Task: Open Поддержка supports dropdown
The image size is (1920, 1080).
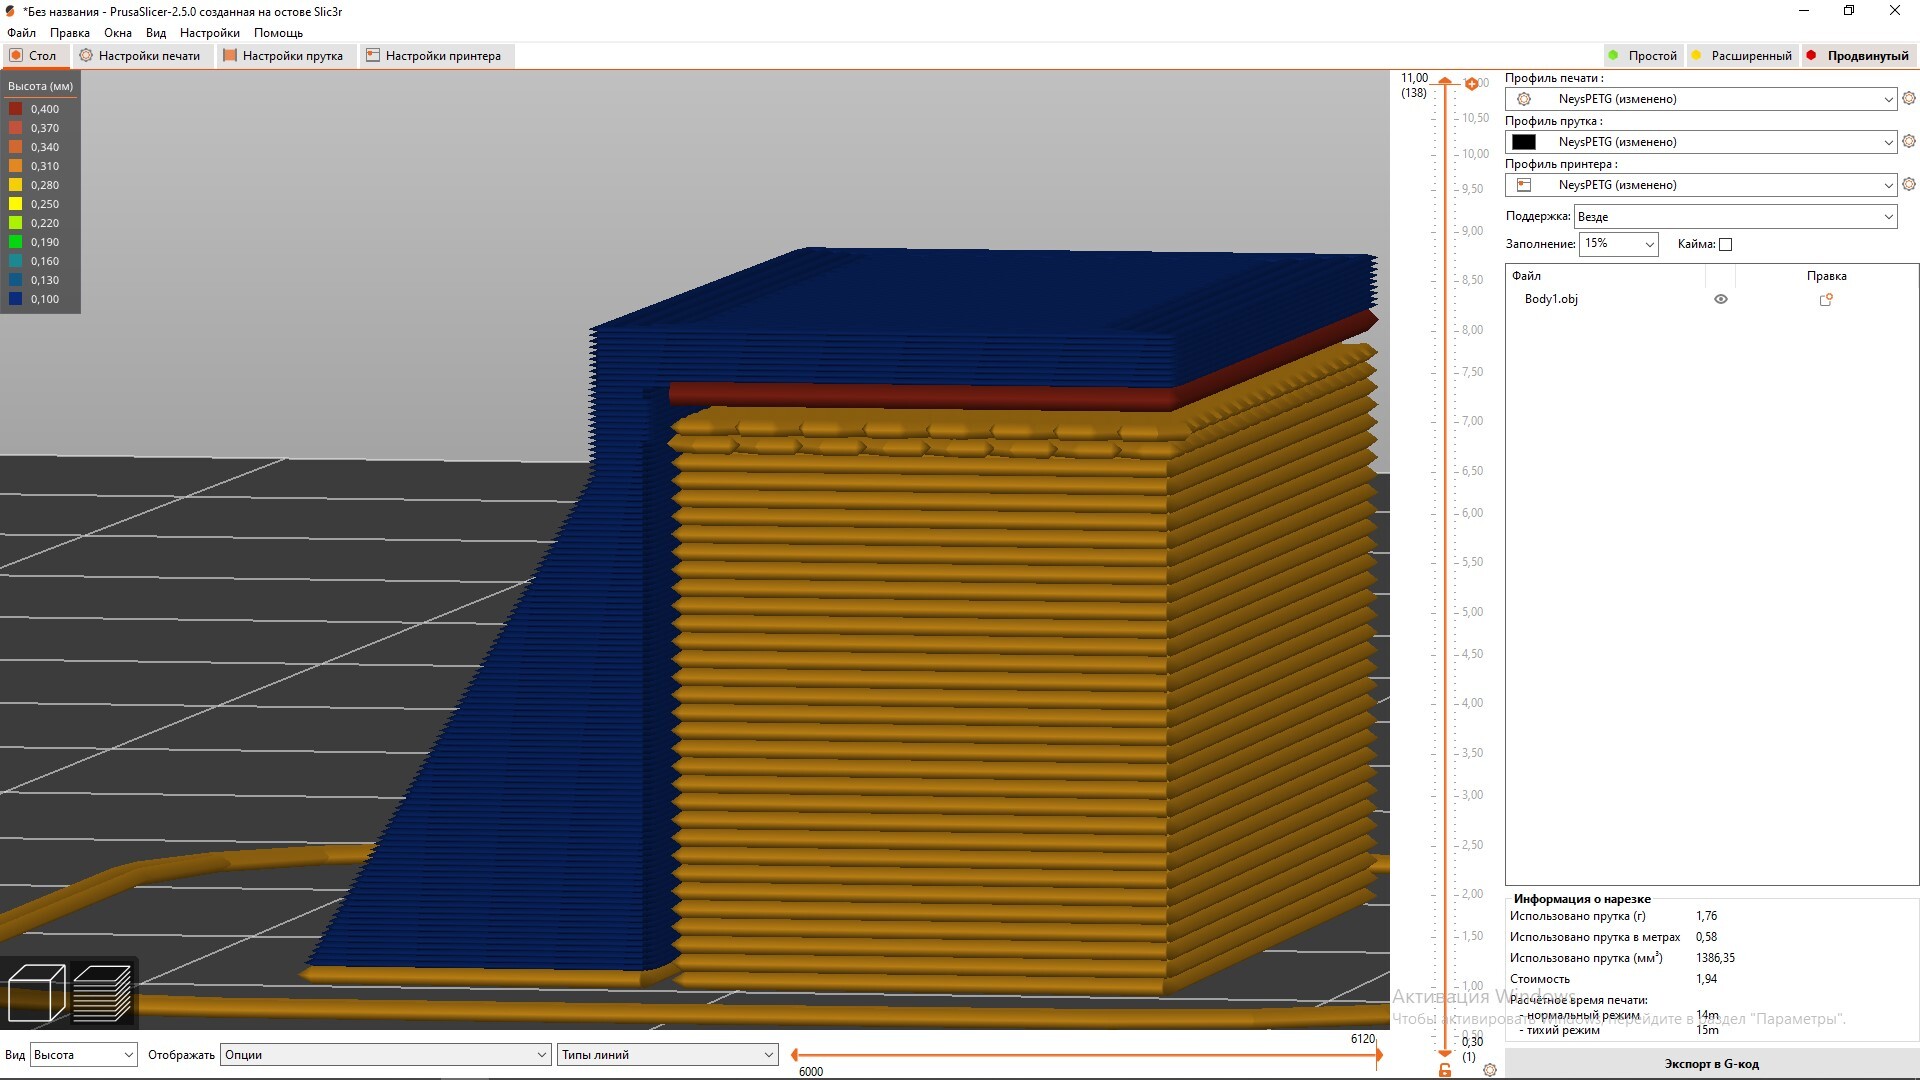Action: (1735, 217)
